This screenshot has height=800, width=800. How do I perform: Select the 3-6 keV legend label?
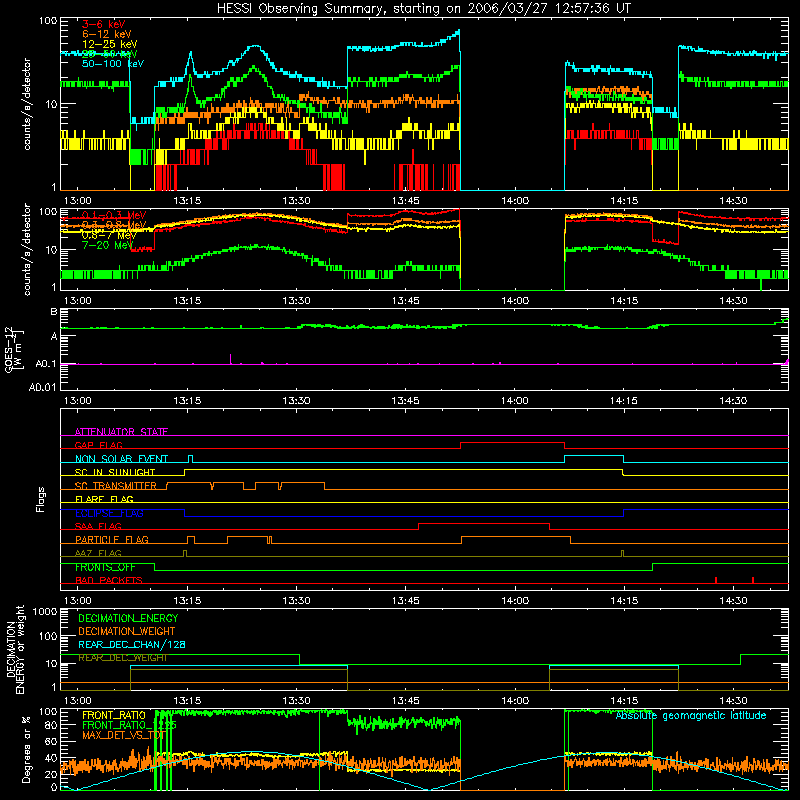point(103,24)
